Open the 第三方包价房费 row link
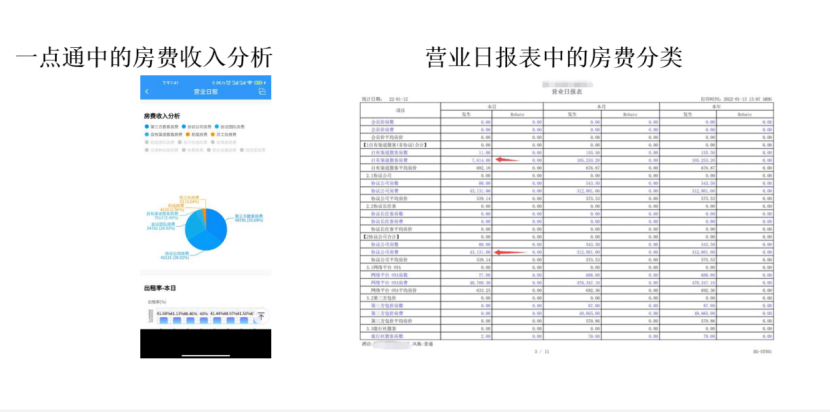The height and width of the screenshot is (412, 830). pyautogui.click(x=386, y=312)
